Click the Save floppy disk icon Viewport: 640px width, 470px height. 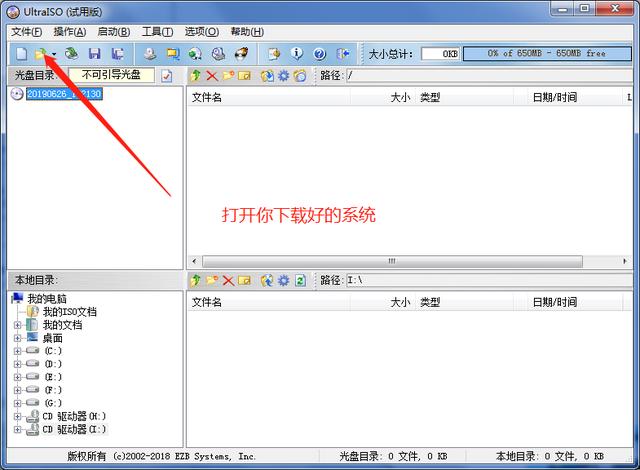pos(95,53)
